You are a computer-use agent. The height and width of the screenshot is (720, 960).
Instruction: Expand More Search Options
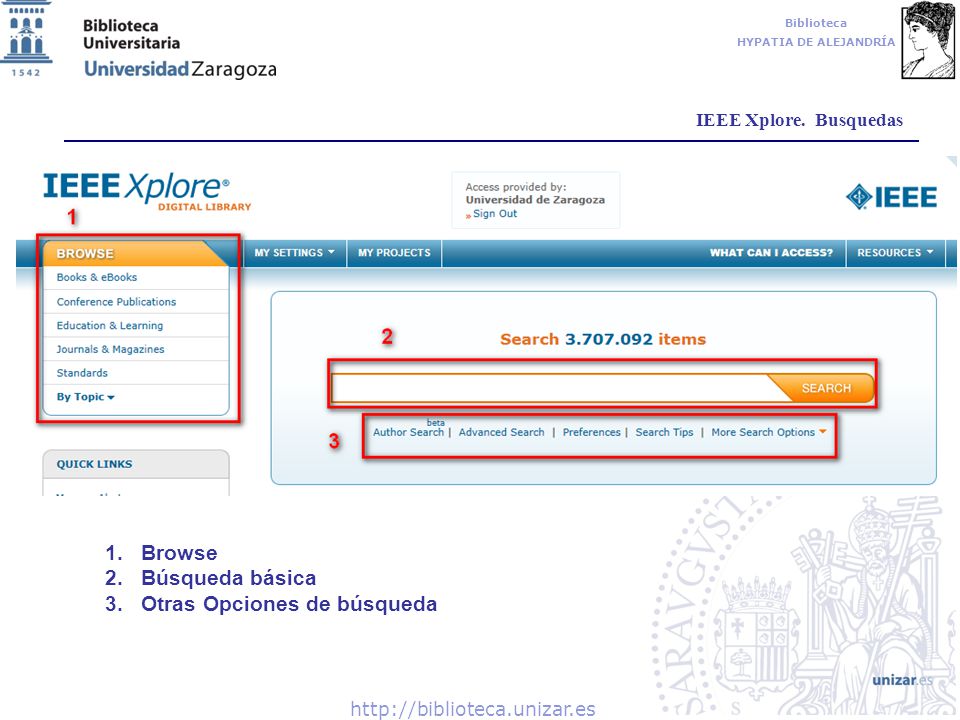(x=768, y=432)
